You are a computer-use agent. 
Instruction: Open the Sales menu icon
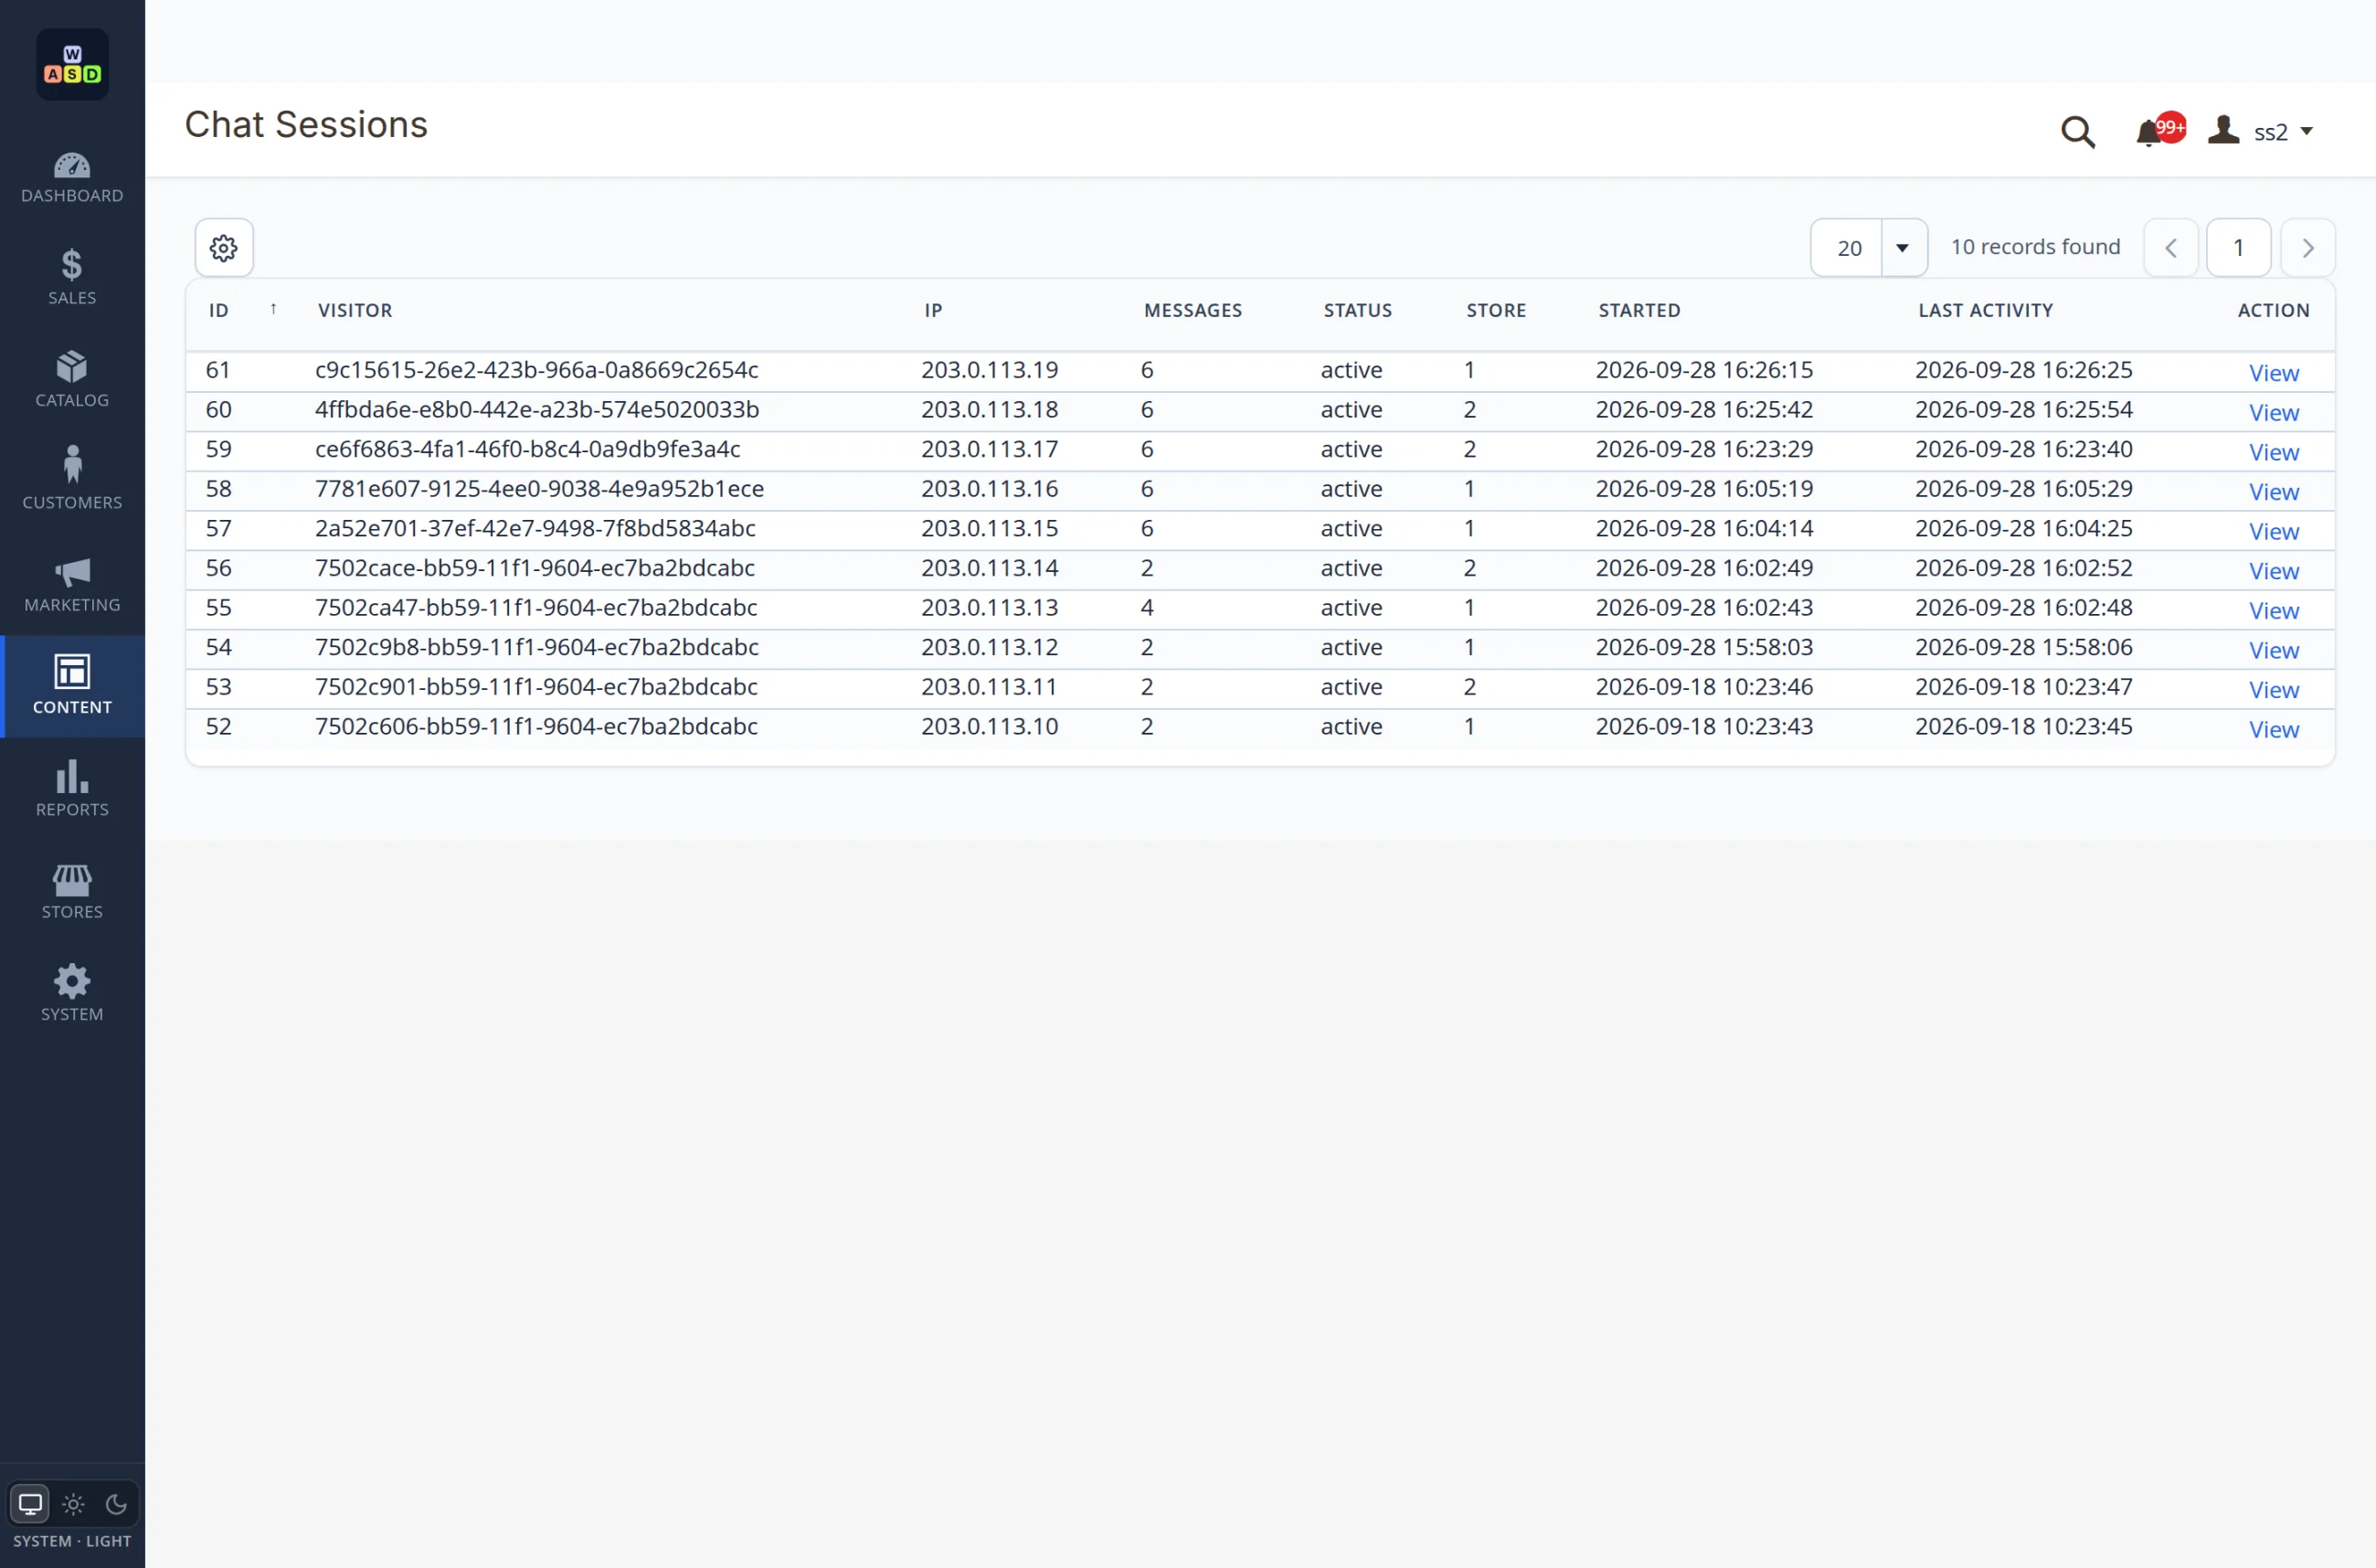pos(72,264)
